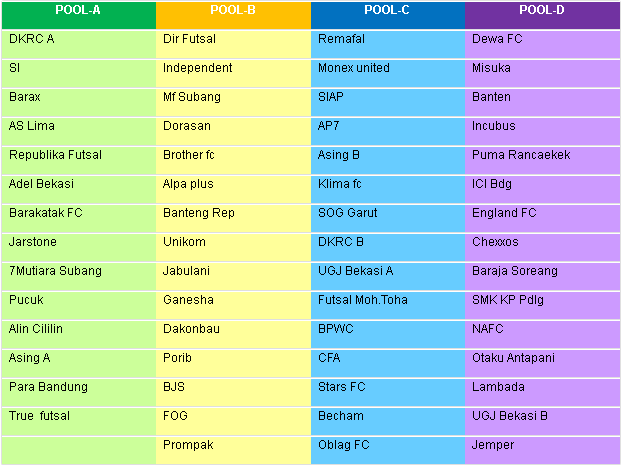Select True futsal cell

click(x=39, y=416)
